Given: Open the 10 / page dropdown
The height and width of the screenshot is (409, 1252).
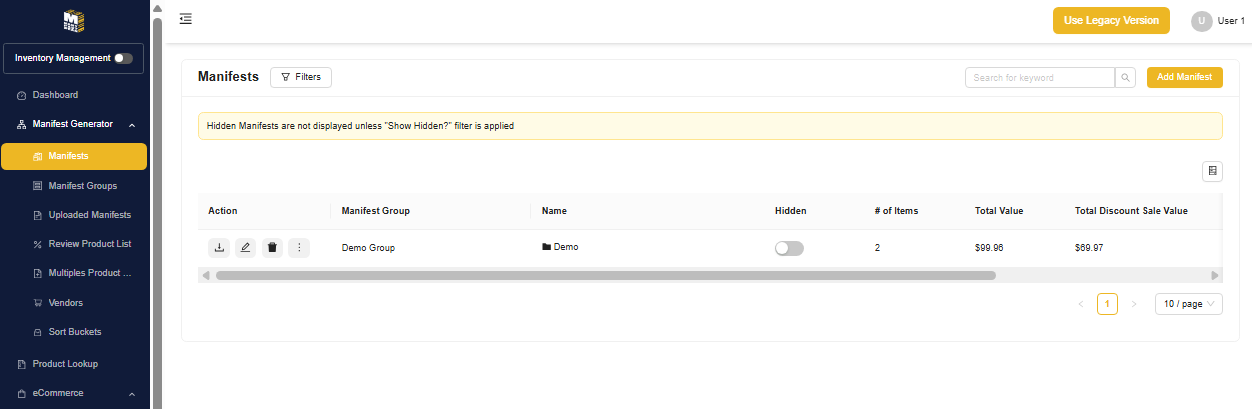Looking at the screenshot, I should coord(1188,304).
